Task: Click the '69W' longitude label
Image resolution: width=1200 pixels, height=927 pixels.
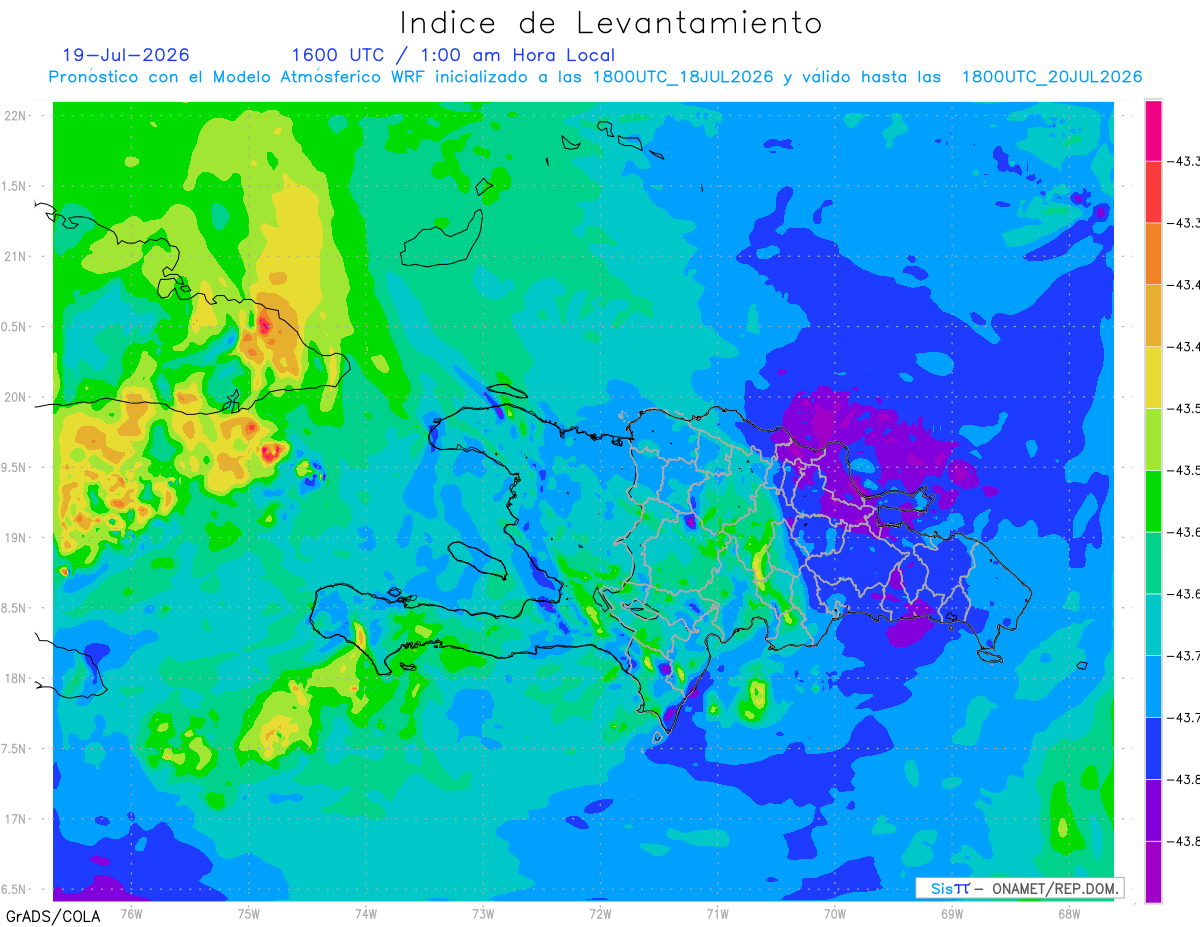Action: point(952,912)
